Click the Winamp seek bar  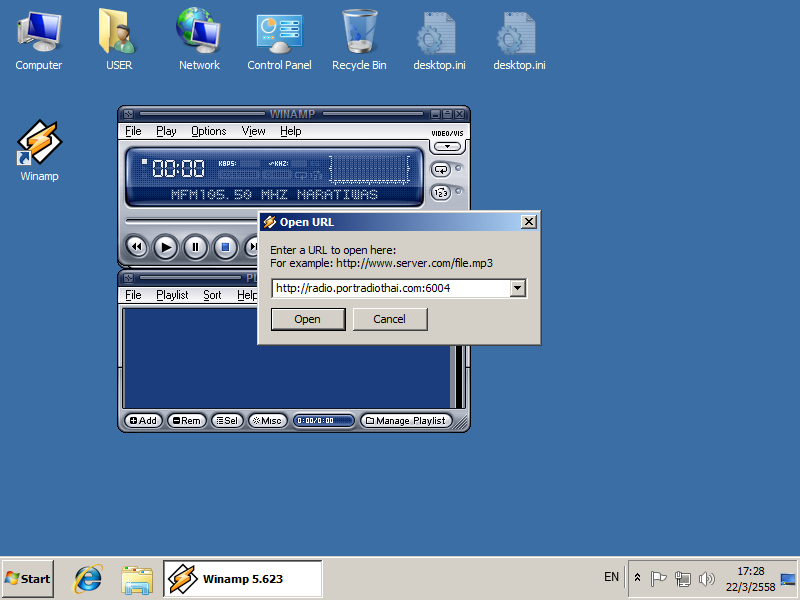(191, 221)
